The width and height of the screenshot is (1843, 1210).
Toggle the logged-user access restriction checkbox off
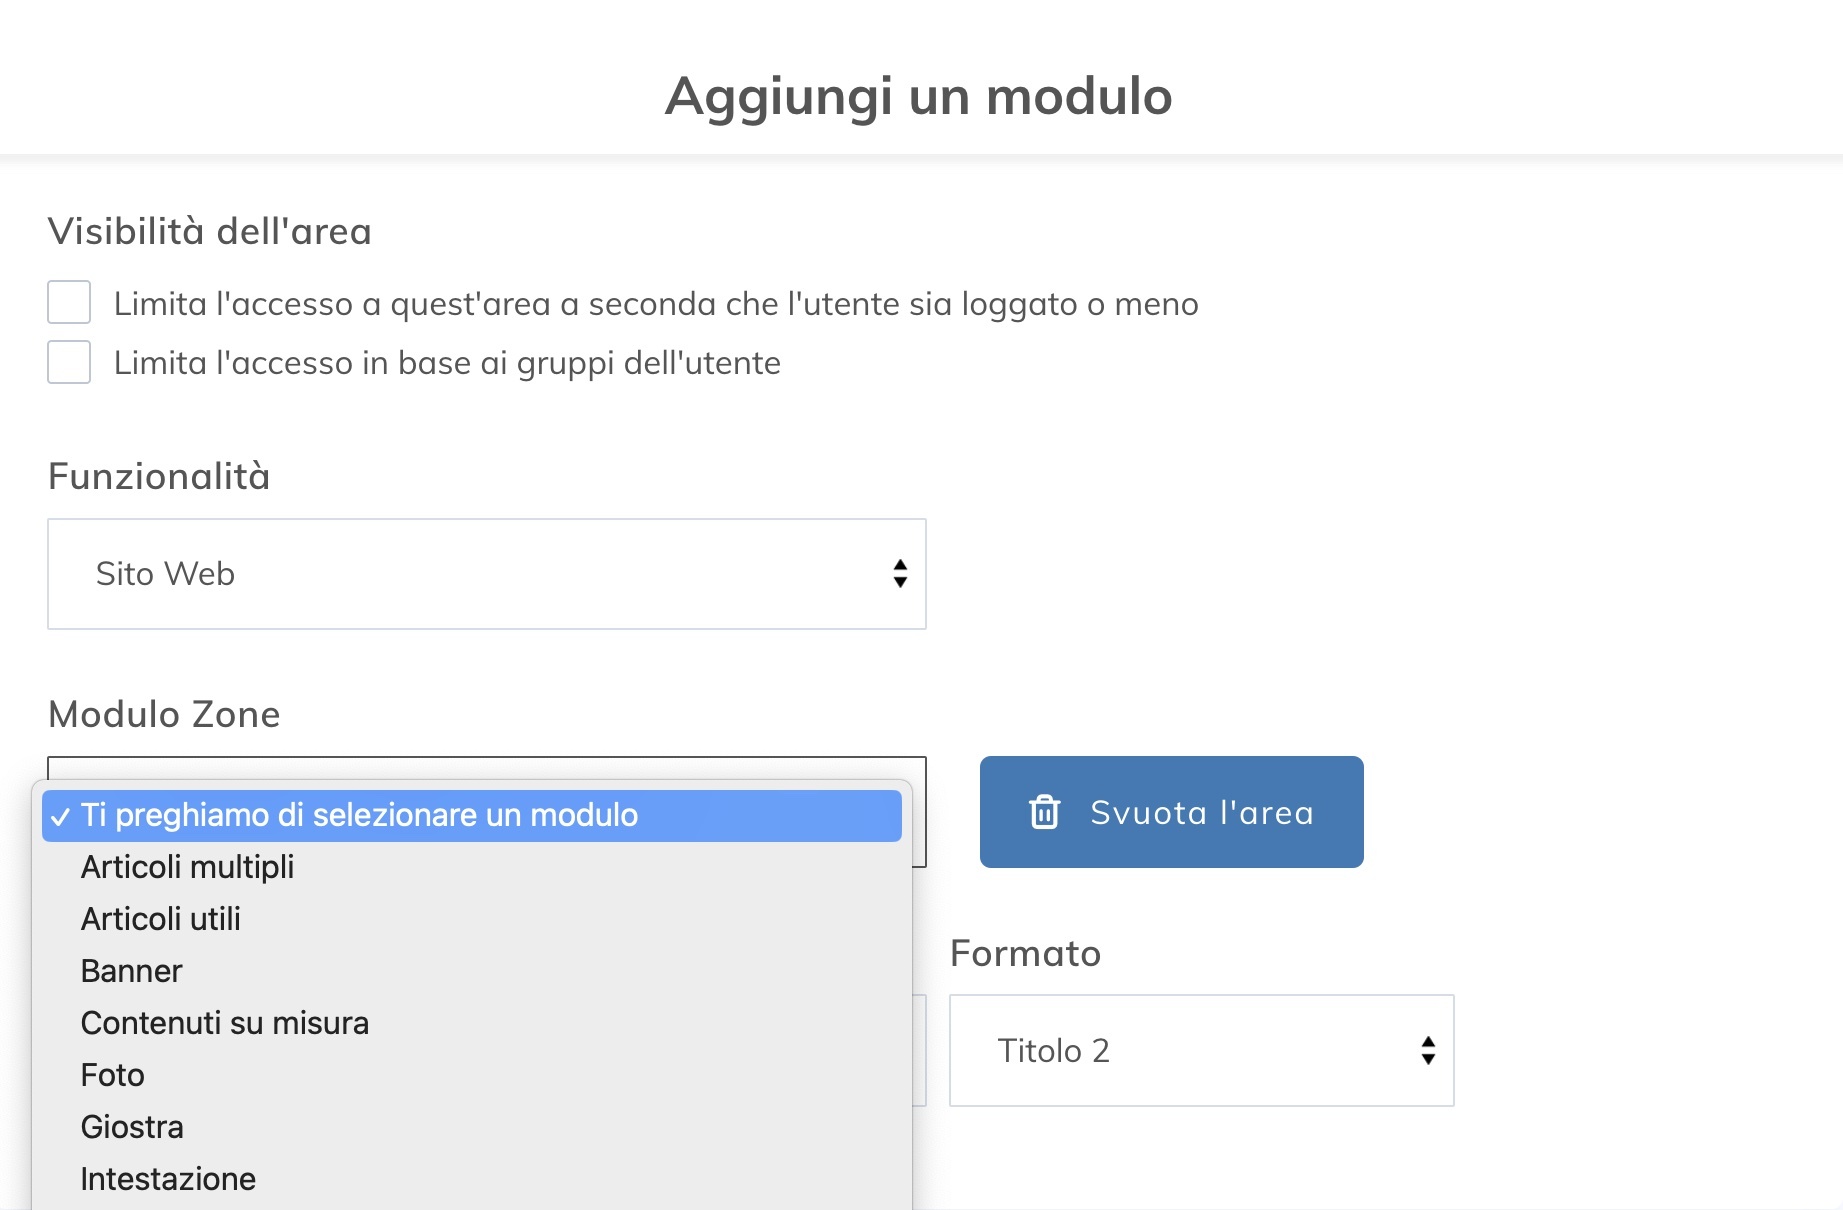click(x=68, y=302)
